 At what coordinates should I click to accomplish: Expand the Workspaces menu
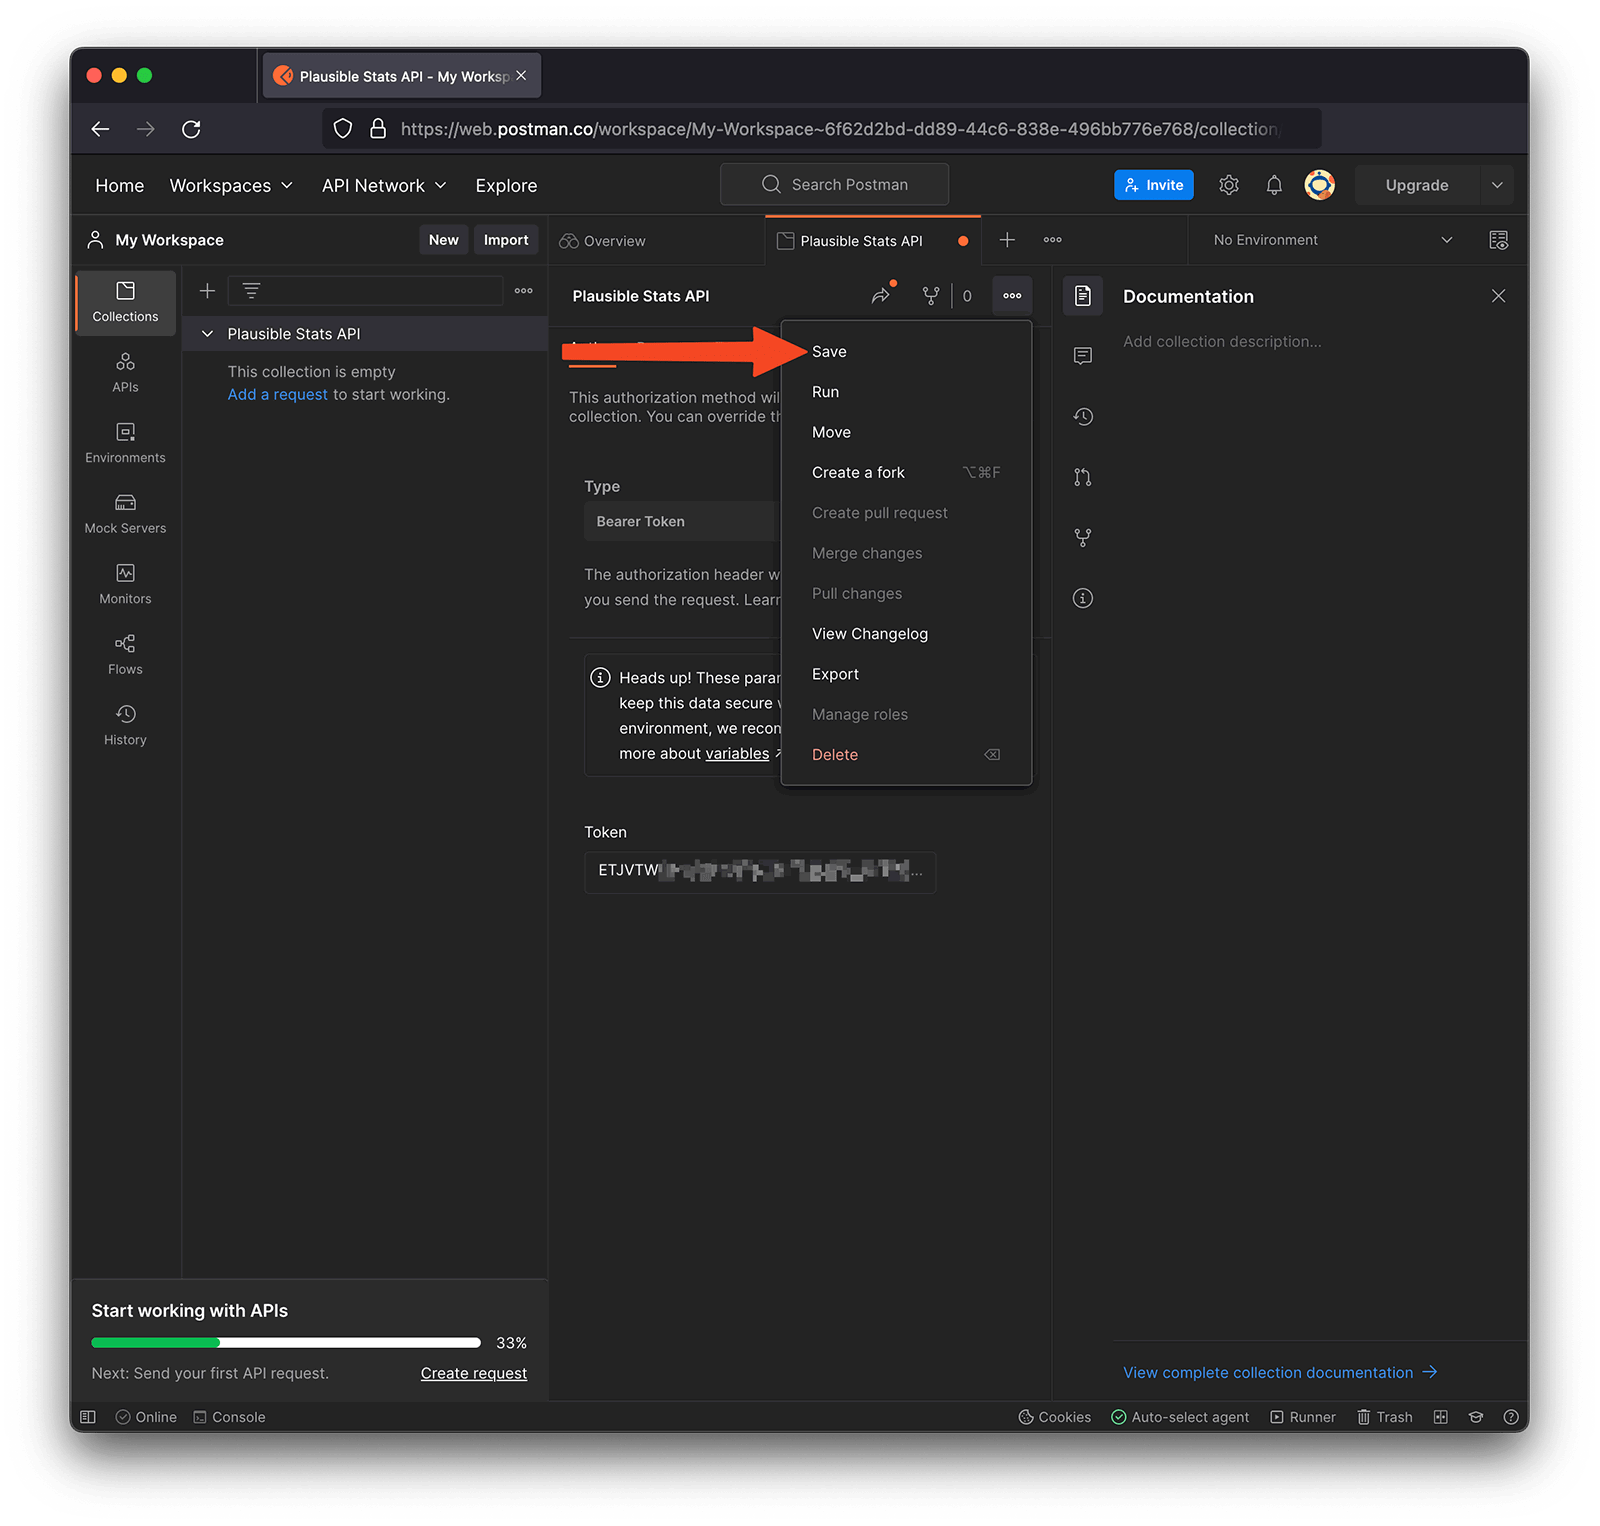coord(231,186)
